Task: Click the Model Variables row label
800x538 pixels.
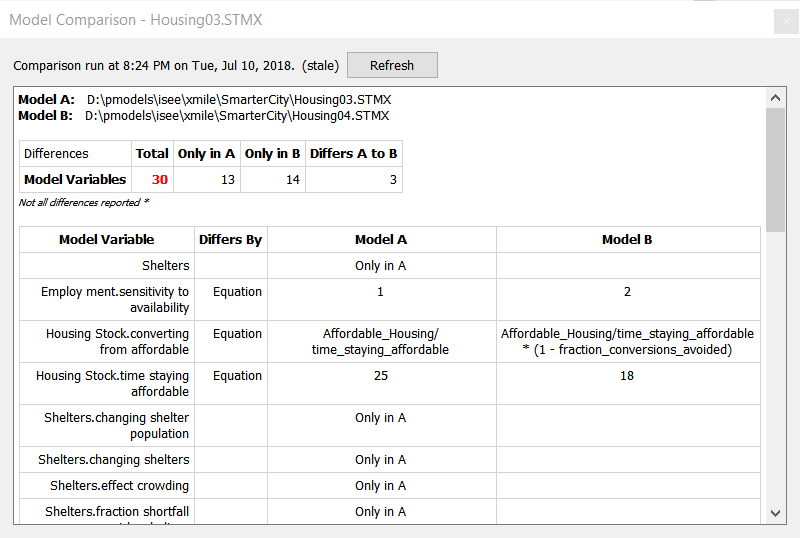Action: click(75, 180)
